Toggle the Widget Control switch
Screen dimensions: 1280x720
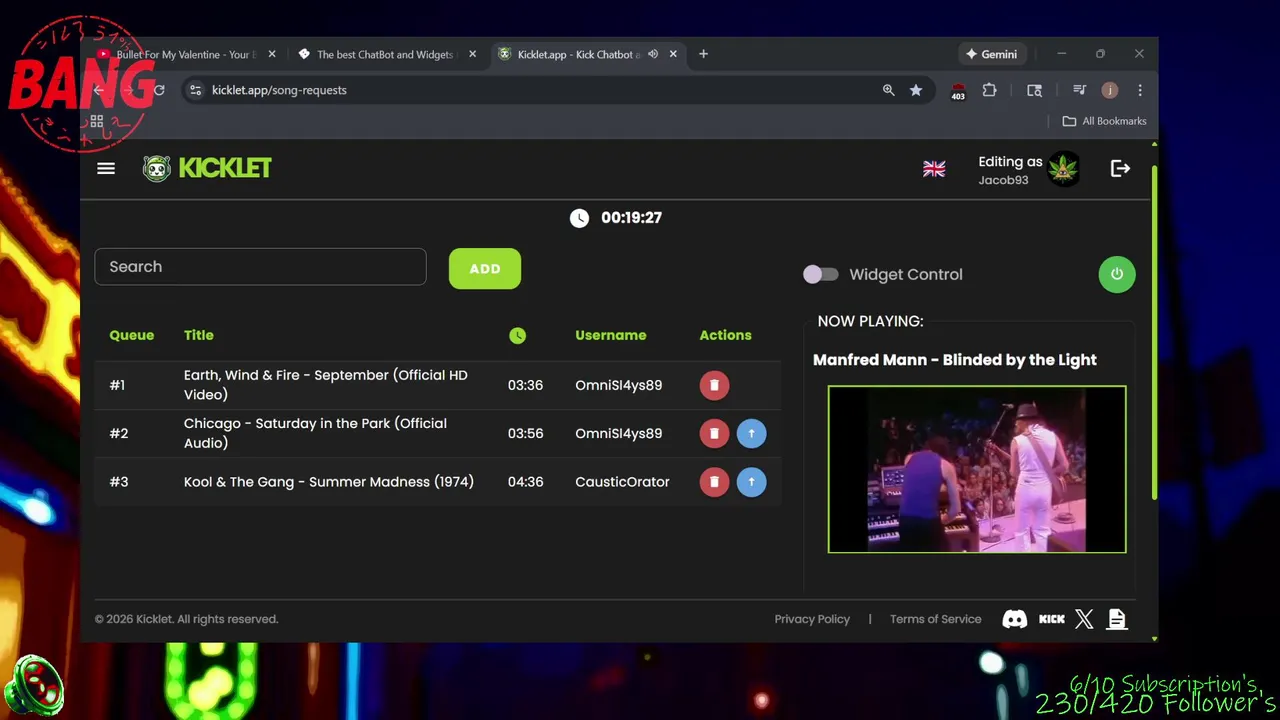coord(821,274)
